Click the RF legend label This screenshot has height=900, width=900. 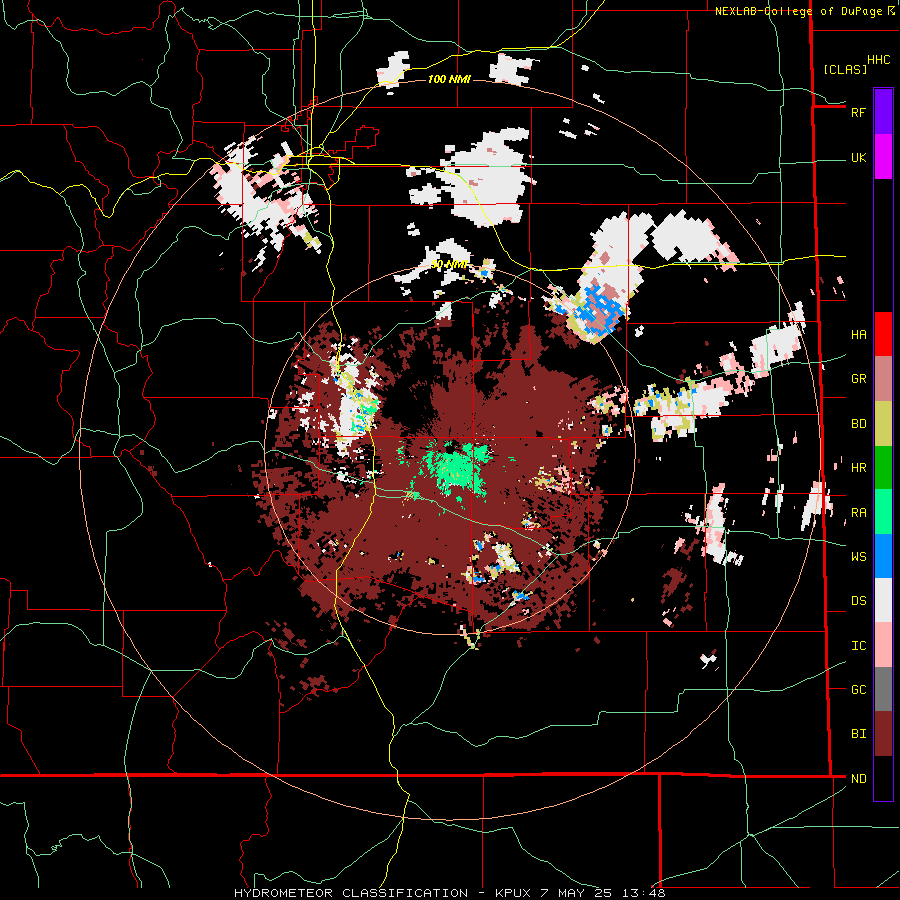click(x=858, y=112)
